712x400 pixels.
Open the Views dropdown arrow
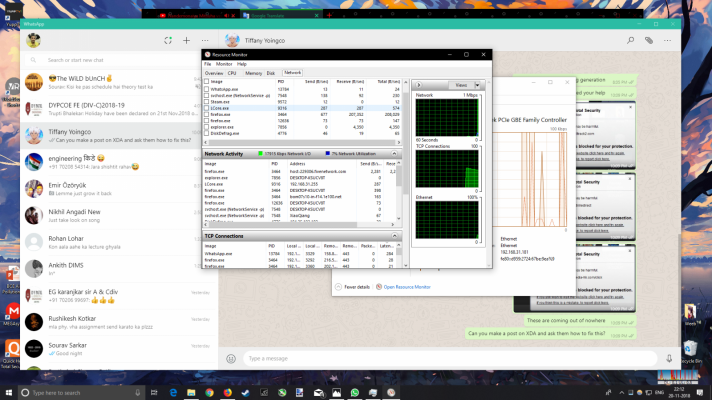(x=477, y=85)
